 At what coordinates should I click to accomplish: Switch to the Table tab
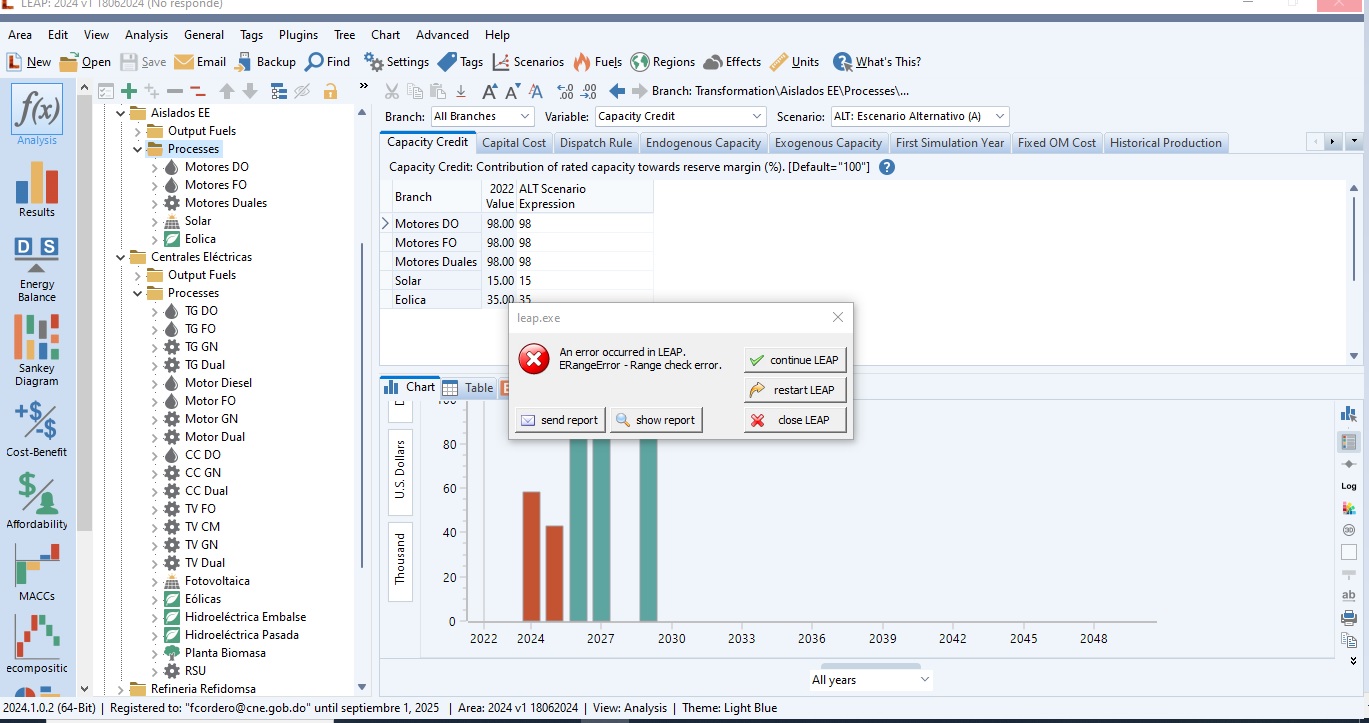pos(468,388)
